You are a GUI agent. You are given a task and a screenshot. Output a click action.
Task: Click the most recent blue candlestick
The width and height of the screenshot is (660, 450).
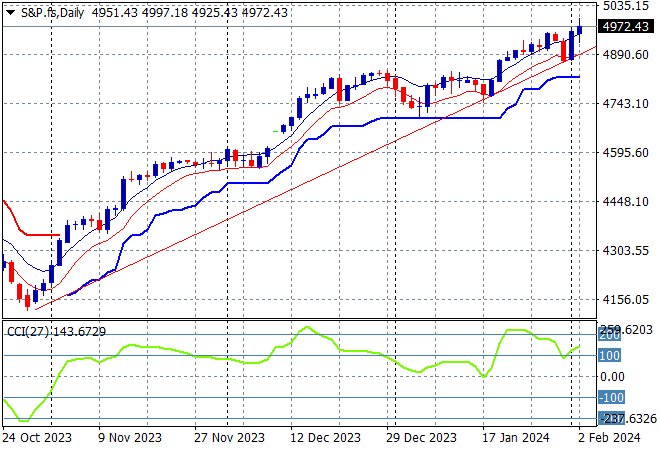(x=580, y=31)
